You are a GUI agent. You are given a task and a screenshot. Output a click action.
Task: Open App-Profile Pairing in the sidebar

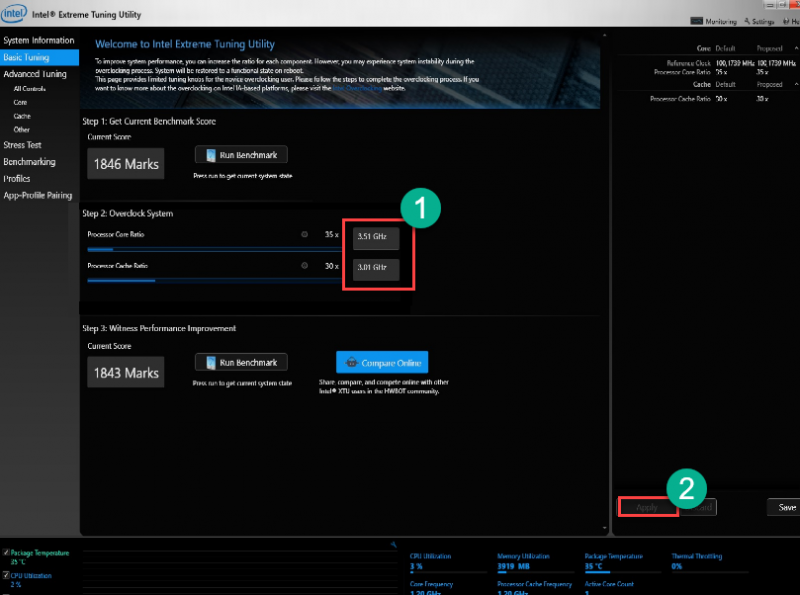tap(37, 195)
